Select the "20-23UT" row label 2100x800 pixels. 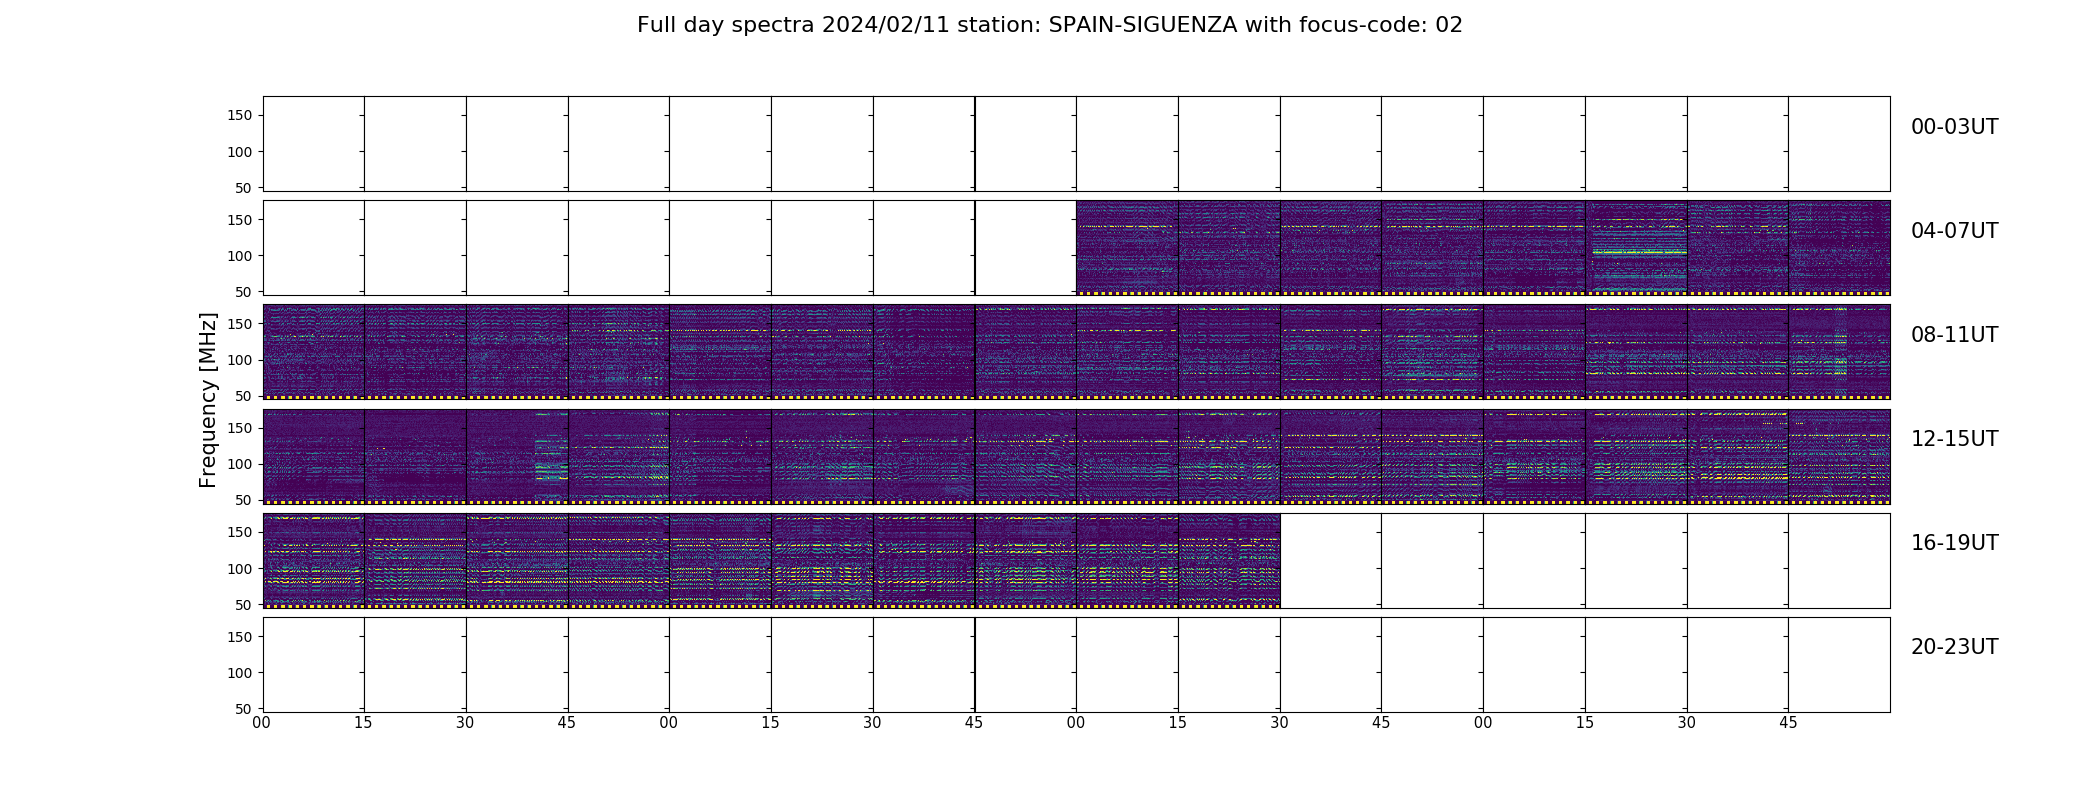click(x=1954, y=647)
